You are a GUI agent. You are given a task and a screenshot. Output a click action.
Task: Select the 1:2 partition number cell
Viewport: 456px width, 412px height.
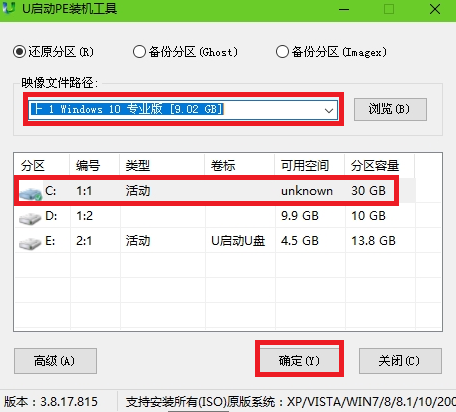84,216
